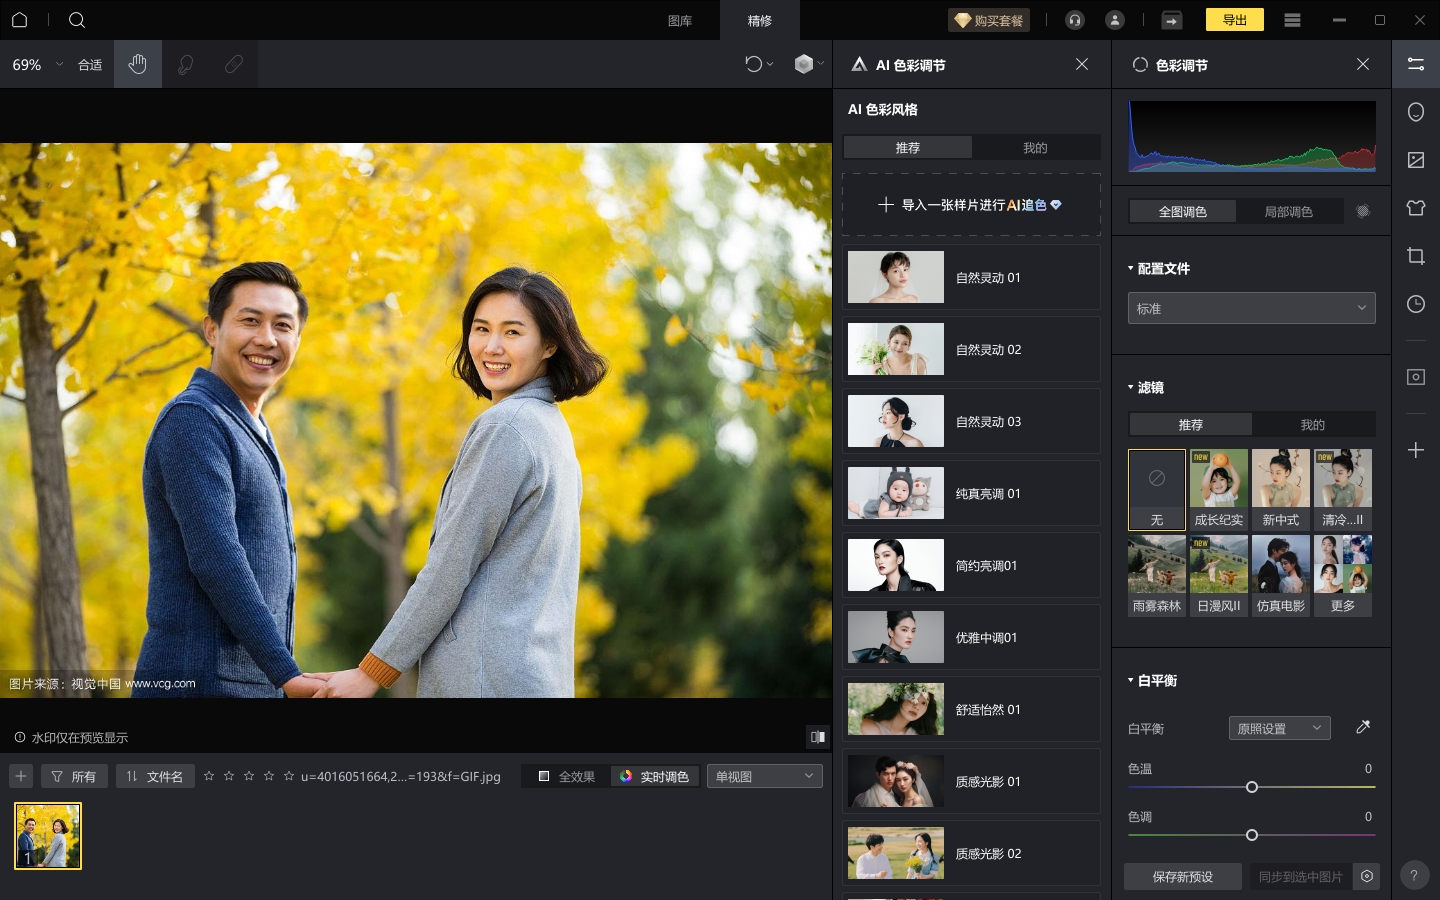
Task: Open the 单视图 view mode dropdown
Action: click(x=764, y=776)
